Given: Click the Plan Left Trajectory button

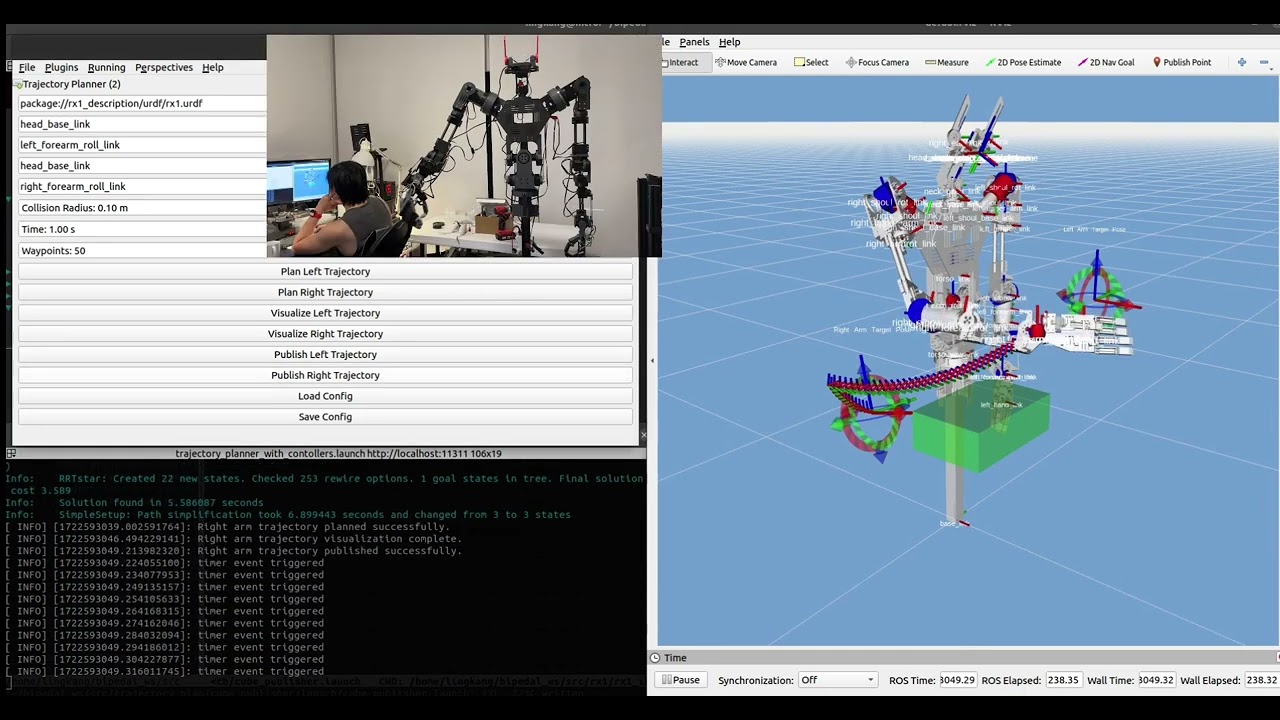Looking at the screenshot, I should (325, 271).
